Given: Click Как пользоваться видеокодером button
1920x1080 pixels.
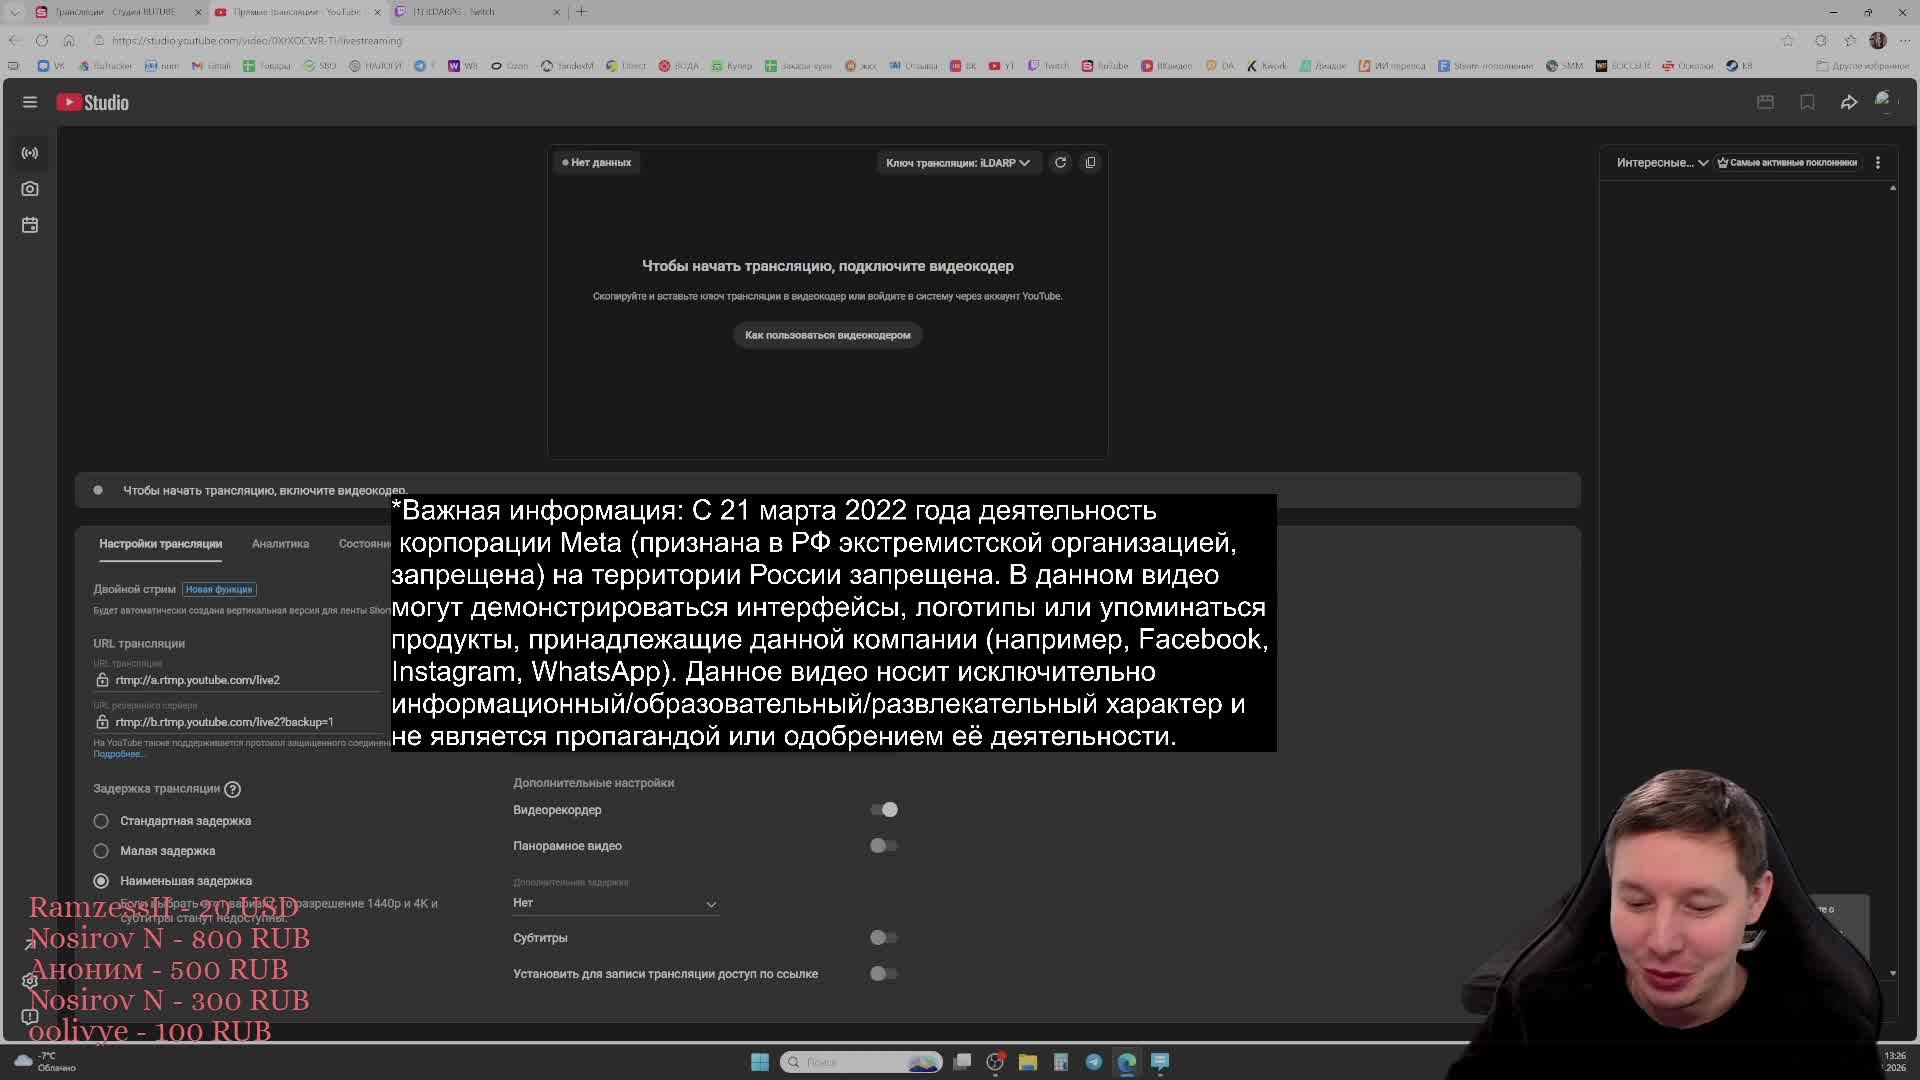Looking at the screenshot, I should point(827,335).
